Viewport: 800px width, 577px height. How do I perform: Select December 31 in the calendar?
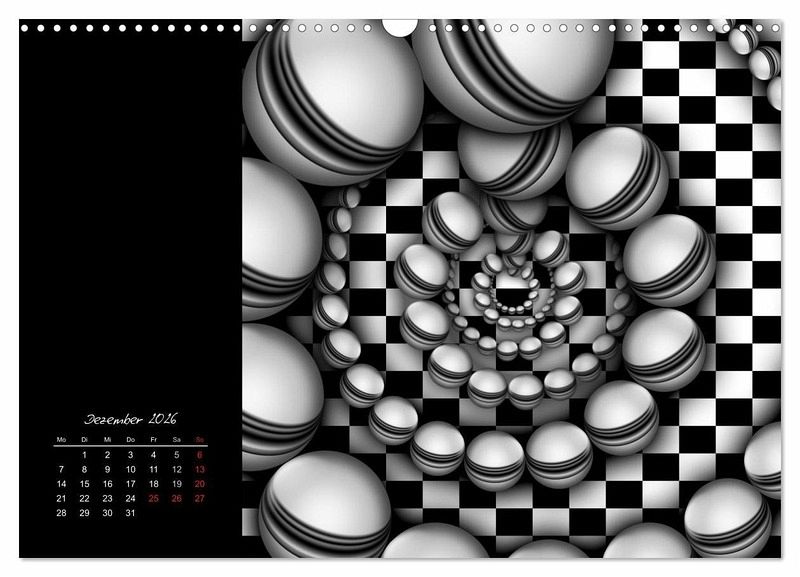pyautogui.click(x=130, y=513)
